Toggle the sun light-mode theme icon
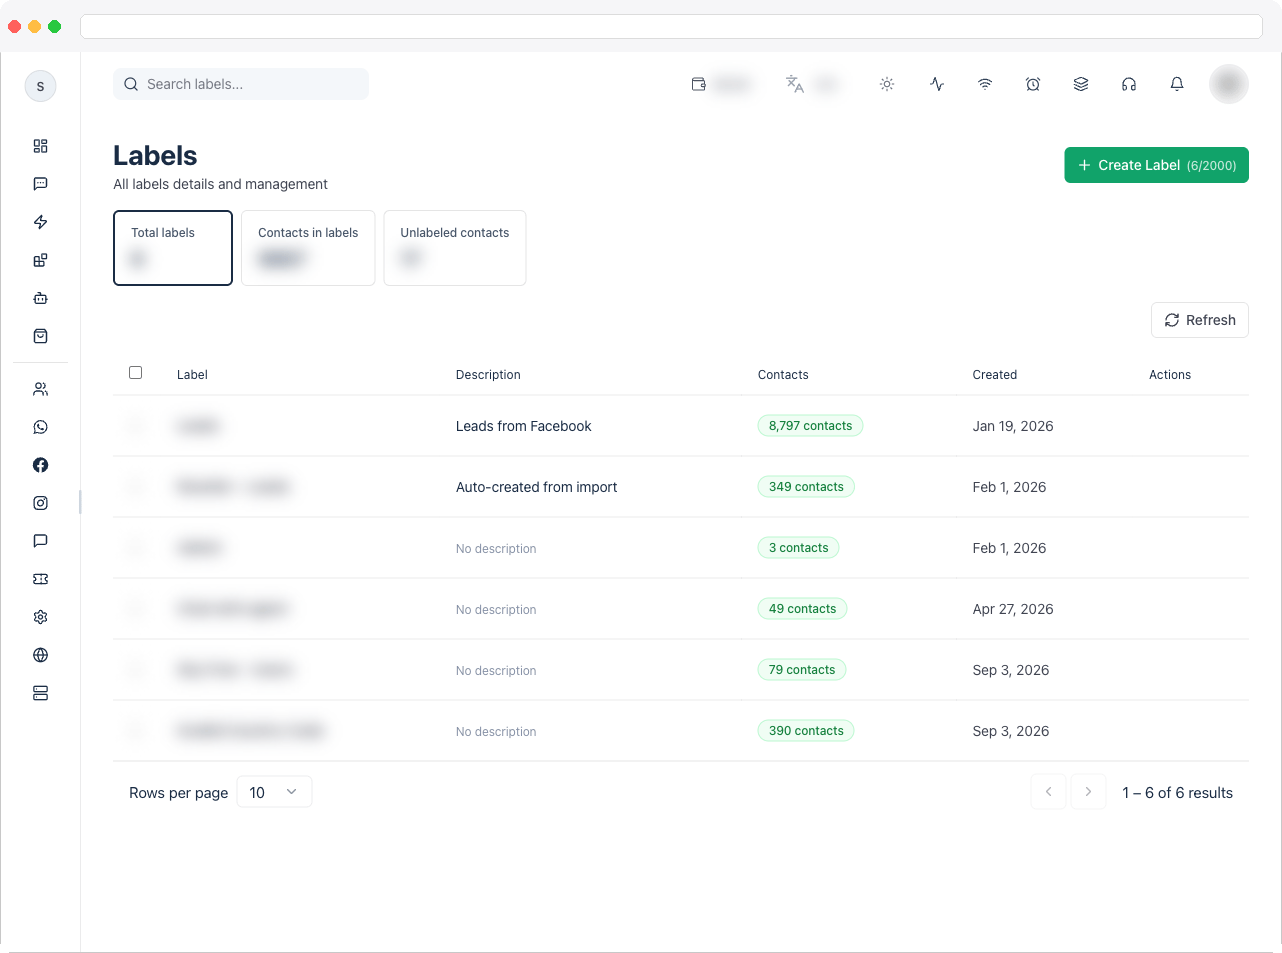Screen dimensions: 1282x953 coord(887,84)
